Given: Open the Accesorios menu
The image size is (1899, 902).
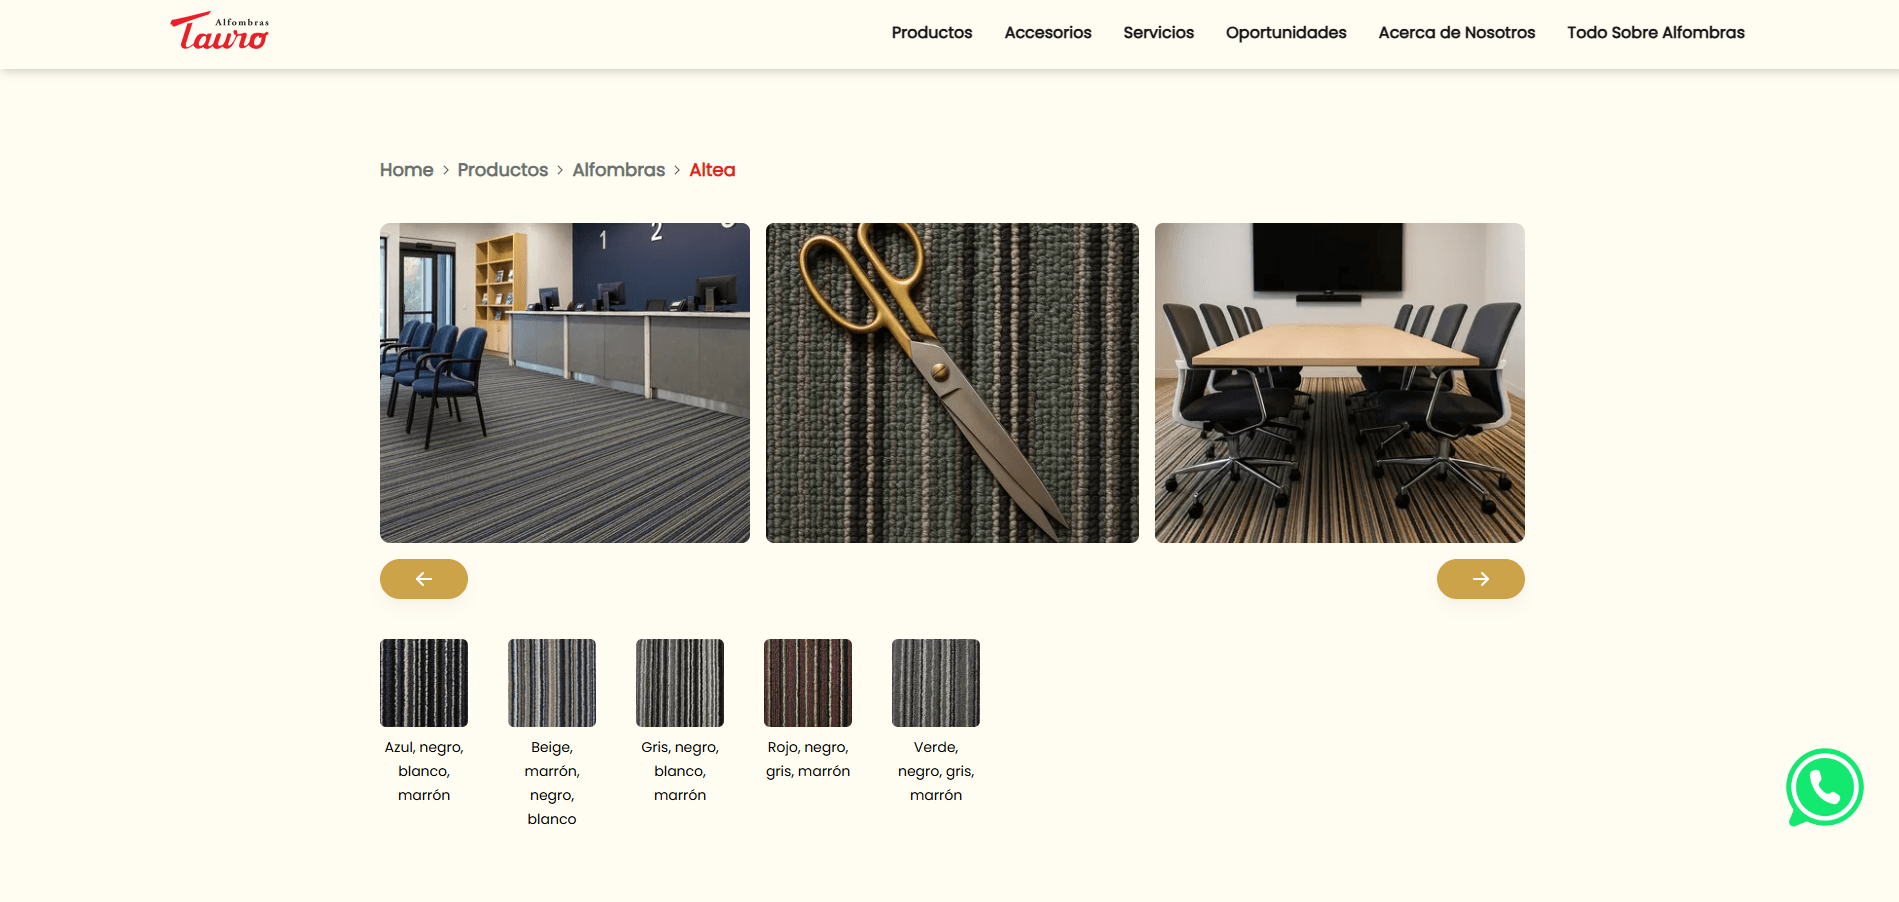Looking at the screenshot, I should pyautogui.click(x=1047, y=33).
